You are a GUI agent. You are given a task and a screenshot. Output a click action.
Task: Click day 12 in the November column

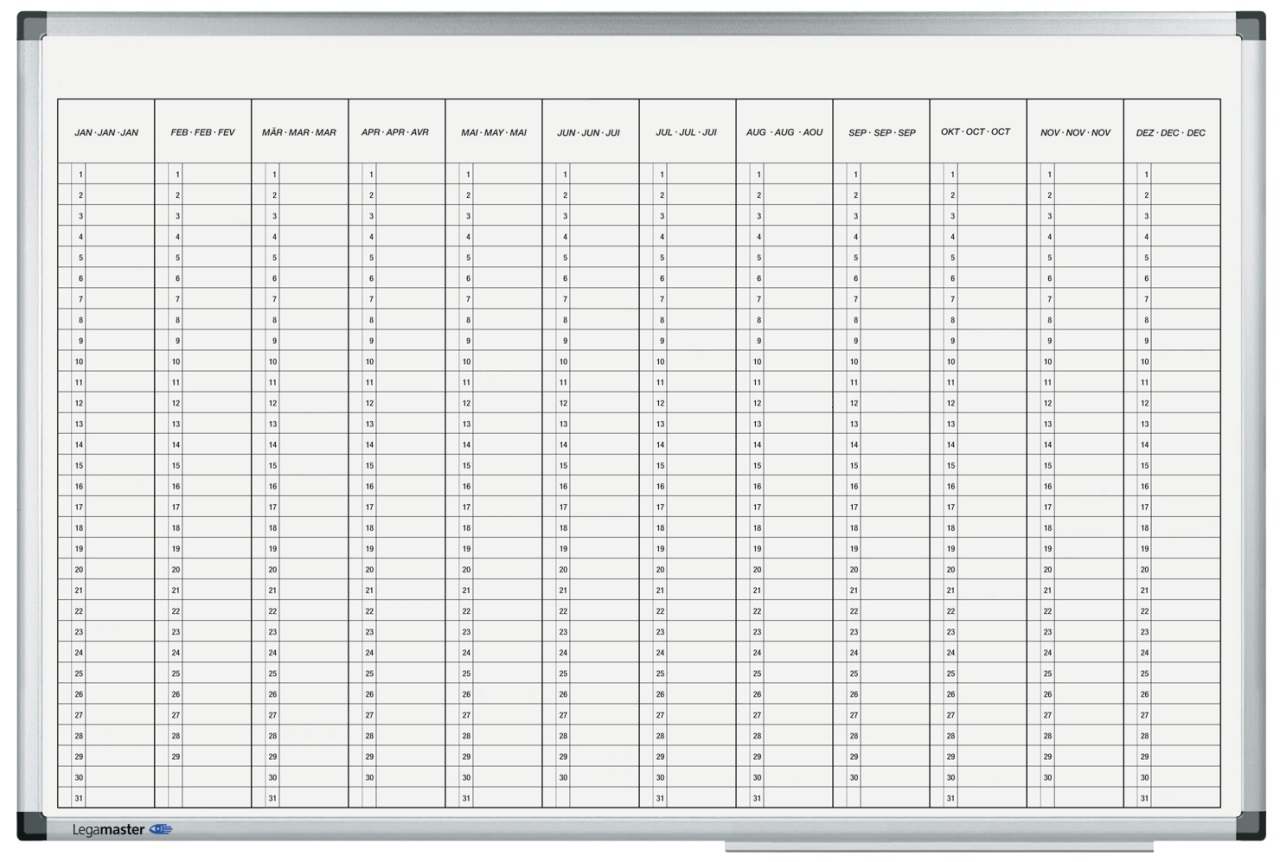coord(1048,403)
